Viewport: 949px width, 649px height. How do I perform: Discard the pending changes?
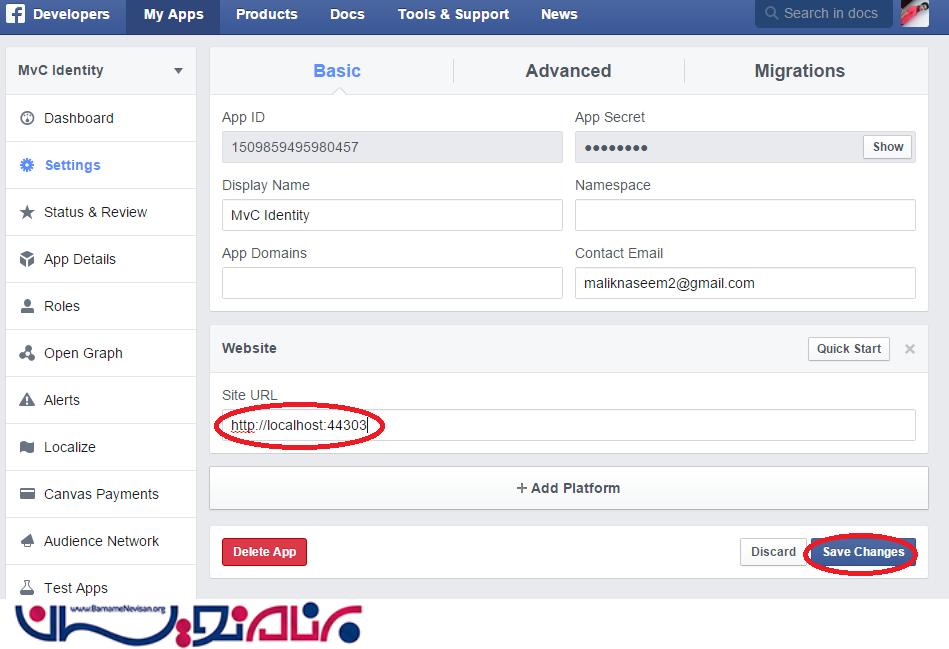(x=773, y=552)
